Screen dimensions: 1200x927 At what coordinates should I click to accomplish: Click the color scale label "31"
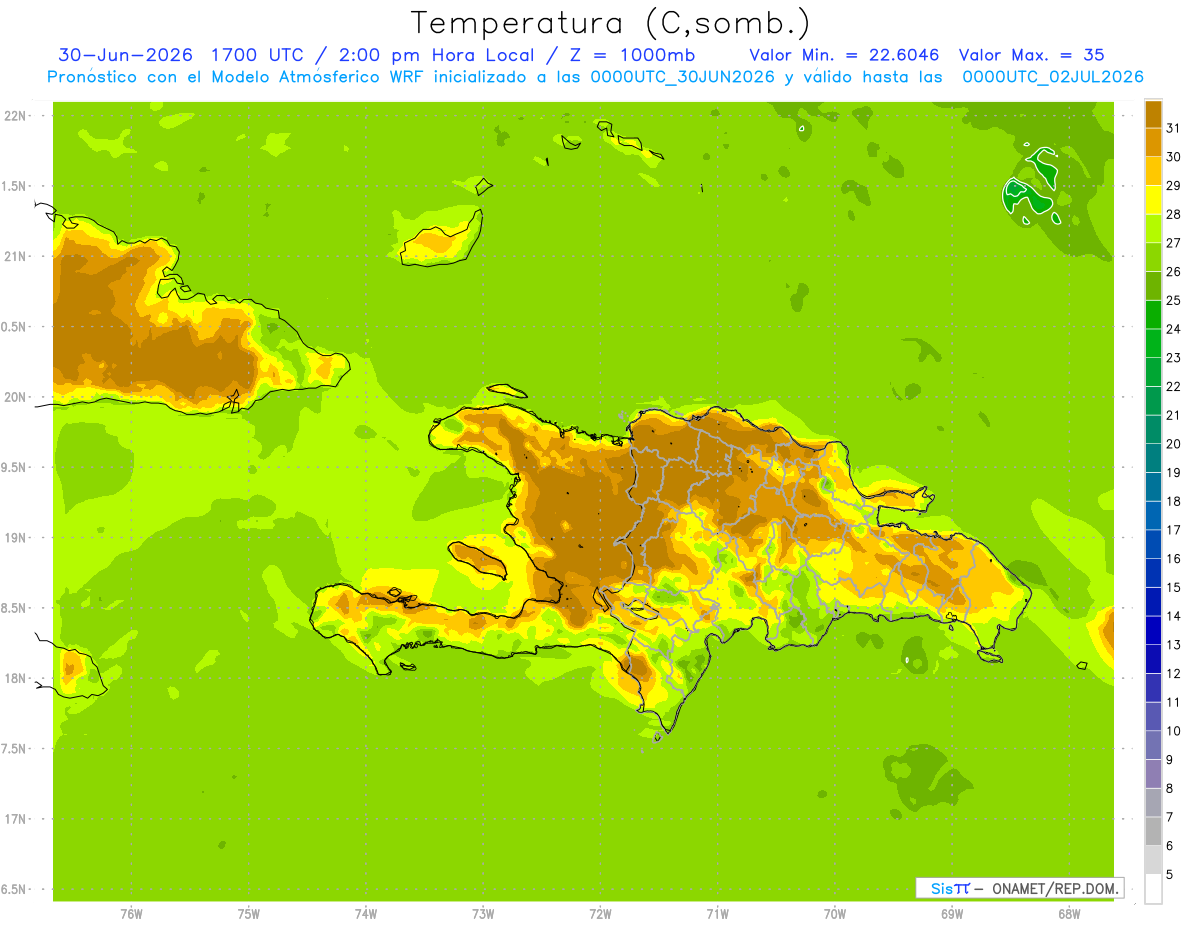(1174, 128)
